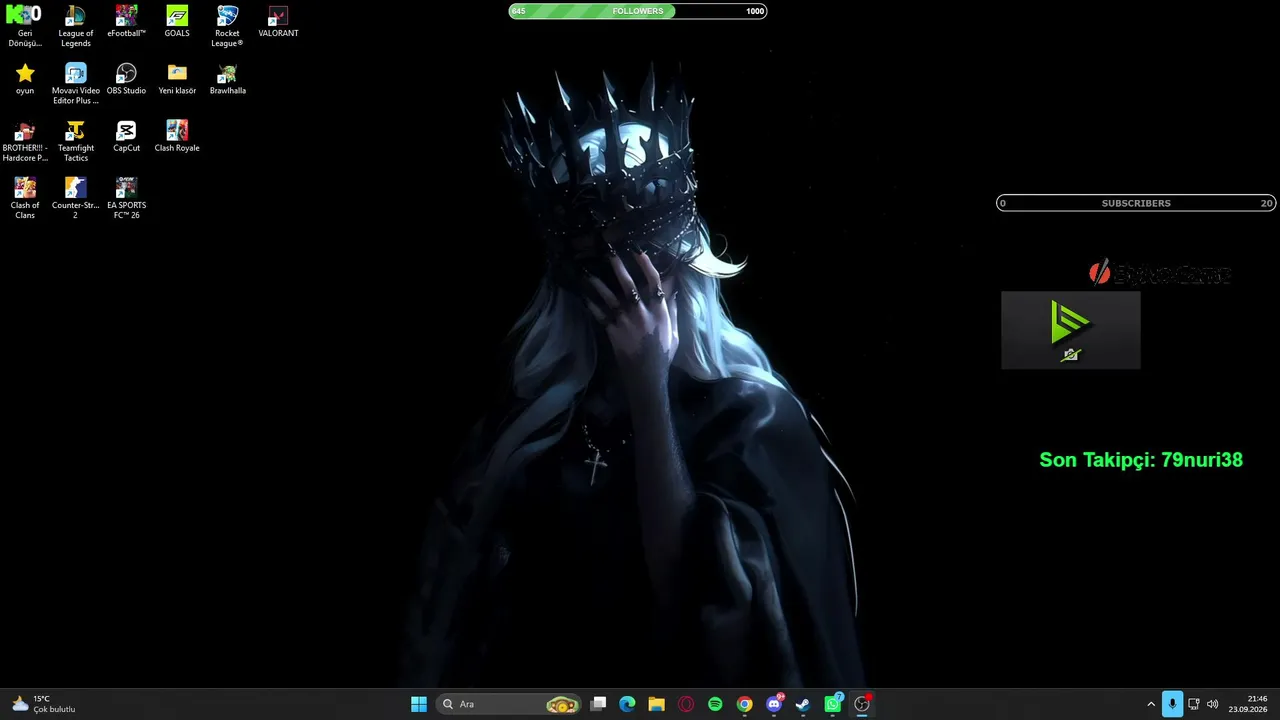Switch to OBS Studio in the taskbar
This screenshot has width=1280, height=720.
(862, 704)
